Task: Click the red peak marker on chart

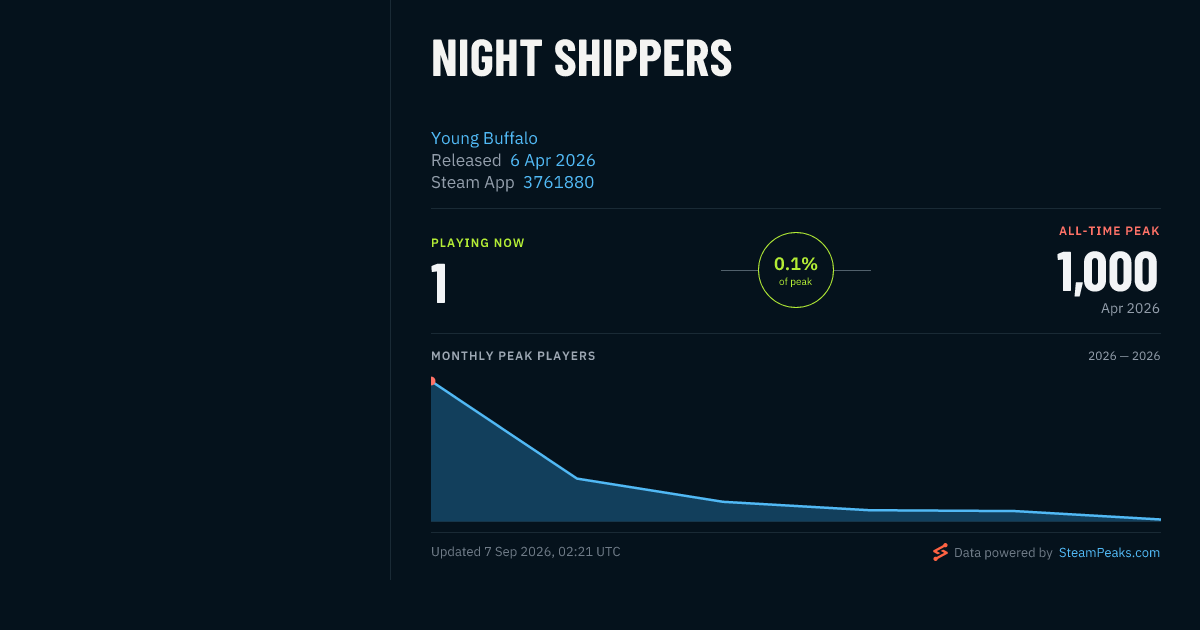Action: 433,381
